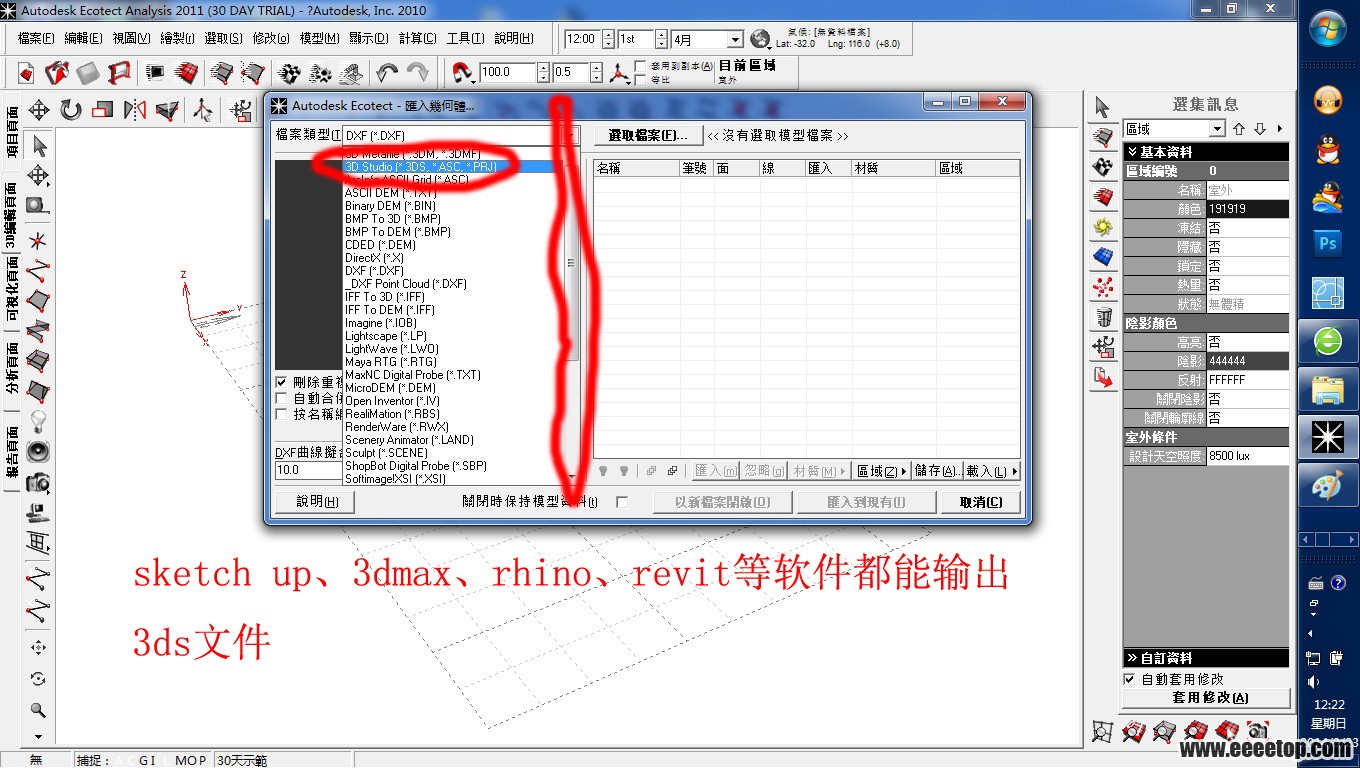Click the Photoshop icon on taskbar
Screen dimensions: 1360x768
tap(1328, 243)
